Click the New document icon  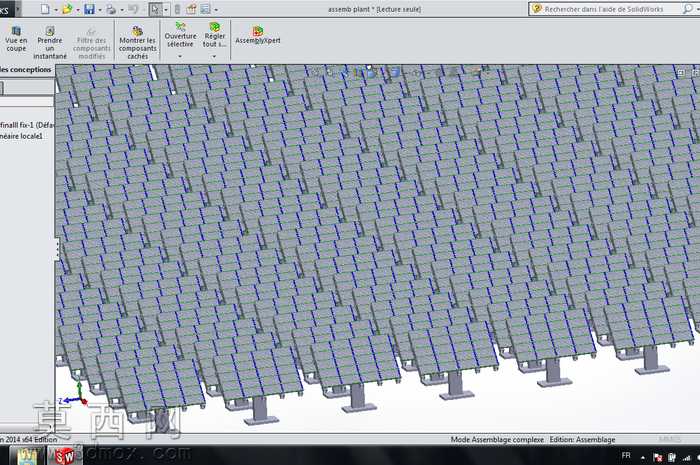(x=45, y=9)
